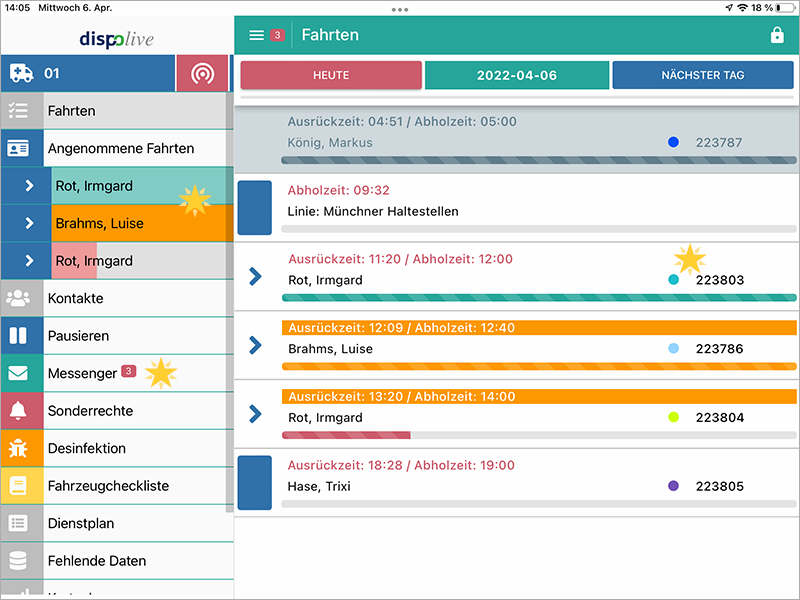Tap the Desinfektion bug icon
The height and width of the screenshot is (600, 800).
[19, 449]
